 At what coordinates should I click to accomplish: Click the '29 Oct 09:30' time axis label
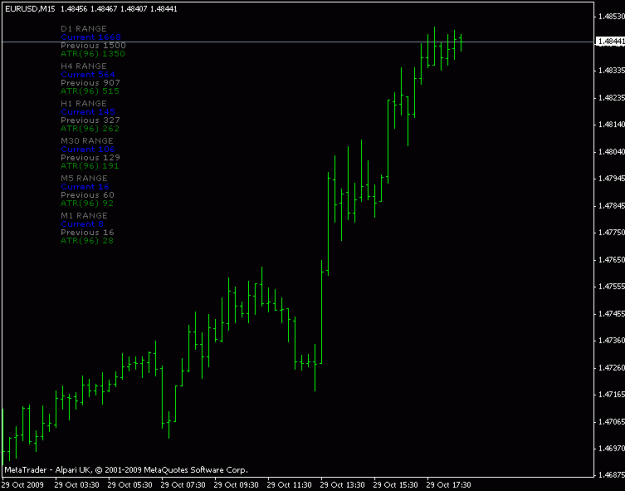click(x=236, y=485)
